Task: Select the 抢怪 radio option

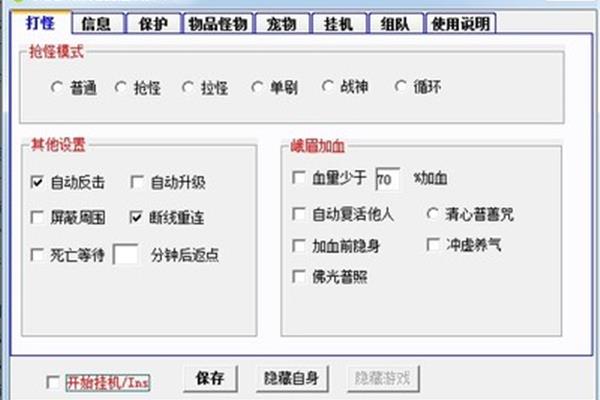Action: click(x=121, y=87)
